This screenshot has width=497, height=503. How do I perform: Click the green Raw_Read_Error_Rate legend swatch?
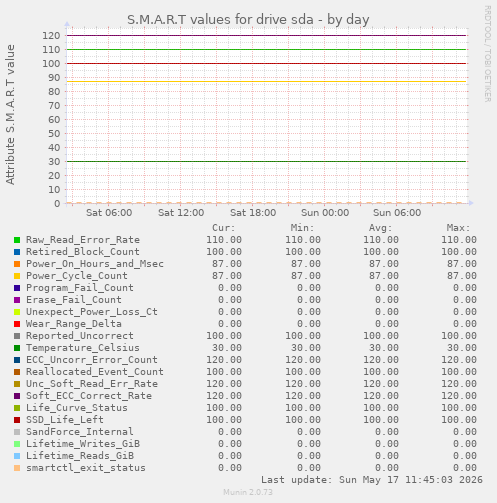(x=17, y=240)
